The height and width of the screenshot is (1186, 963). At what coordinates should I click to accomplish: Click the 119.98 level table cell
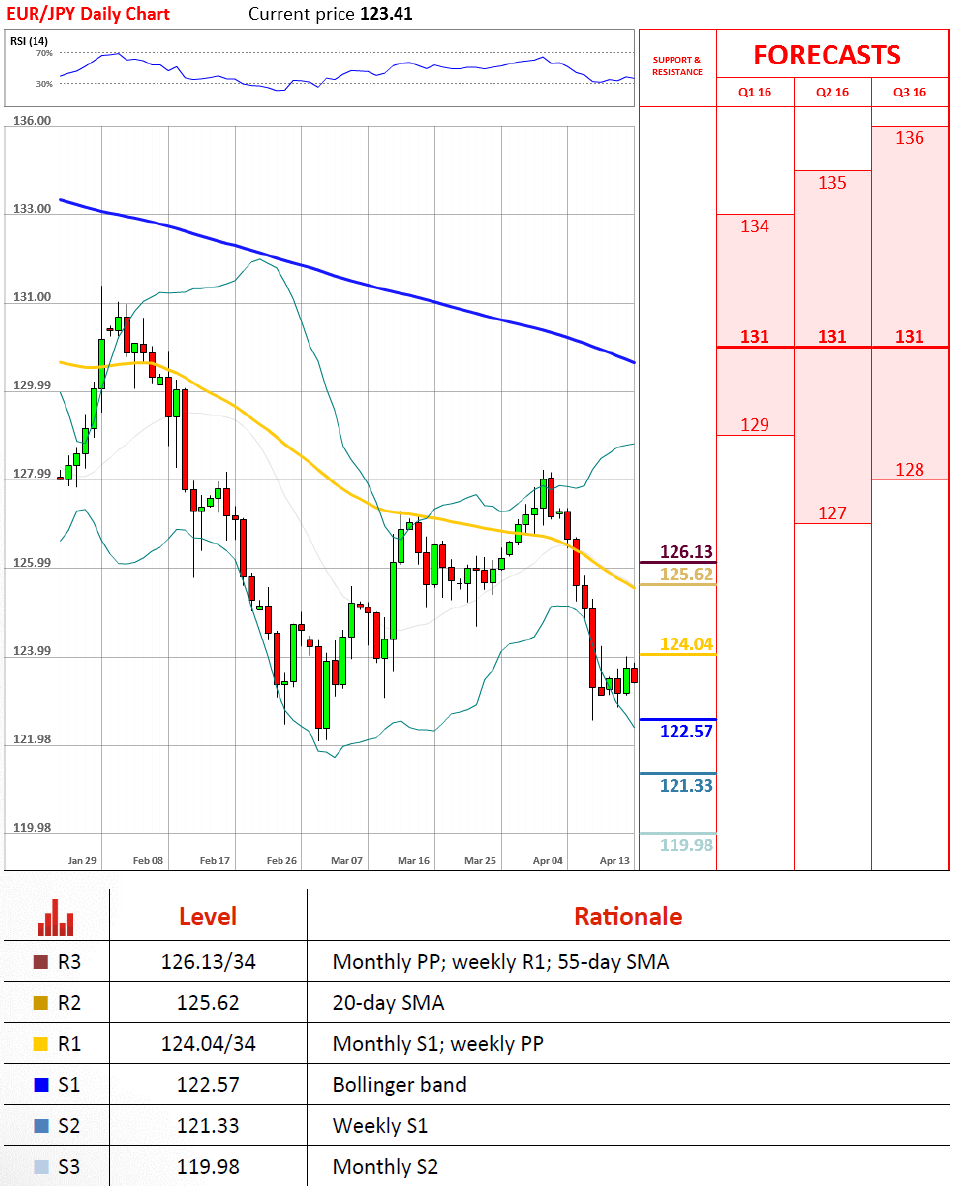(x=208, y=1166)
